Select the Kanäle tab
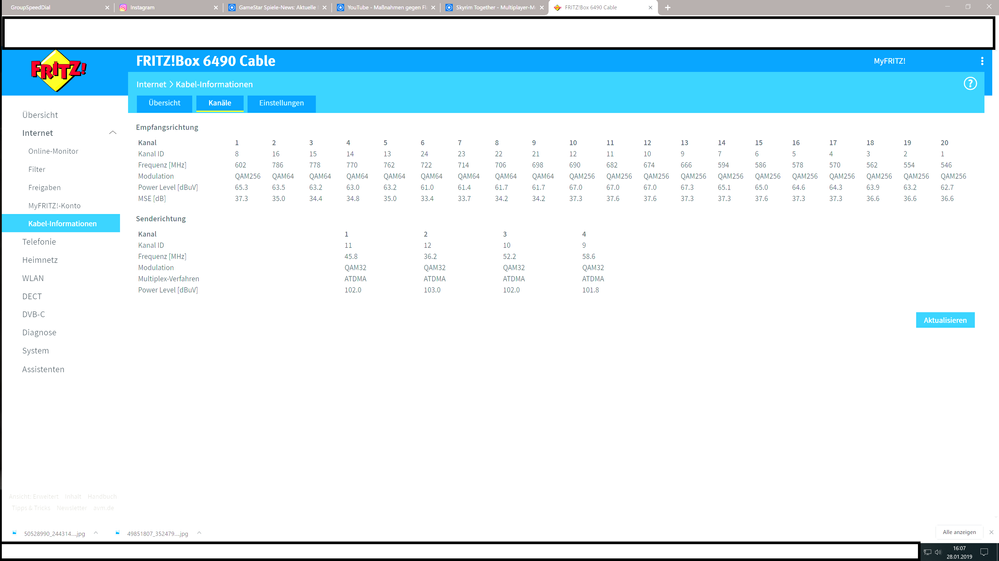 220,103
